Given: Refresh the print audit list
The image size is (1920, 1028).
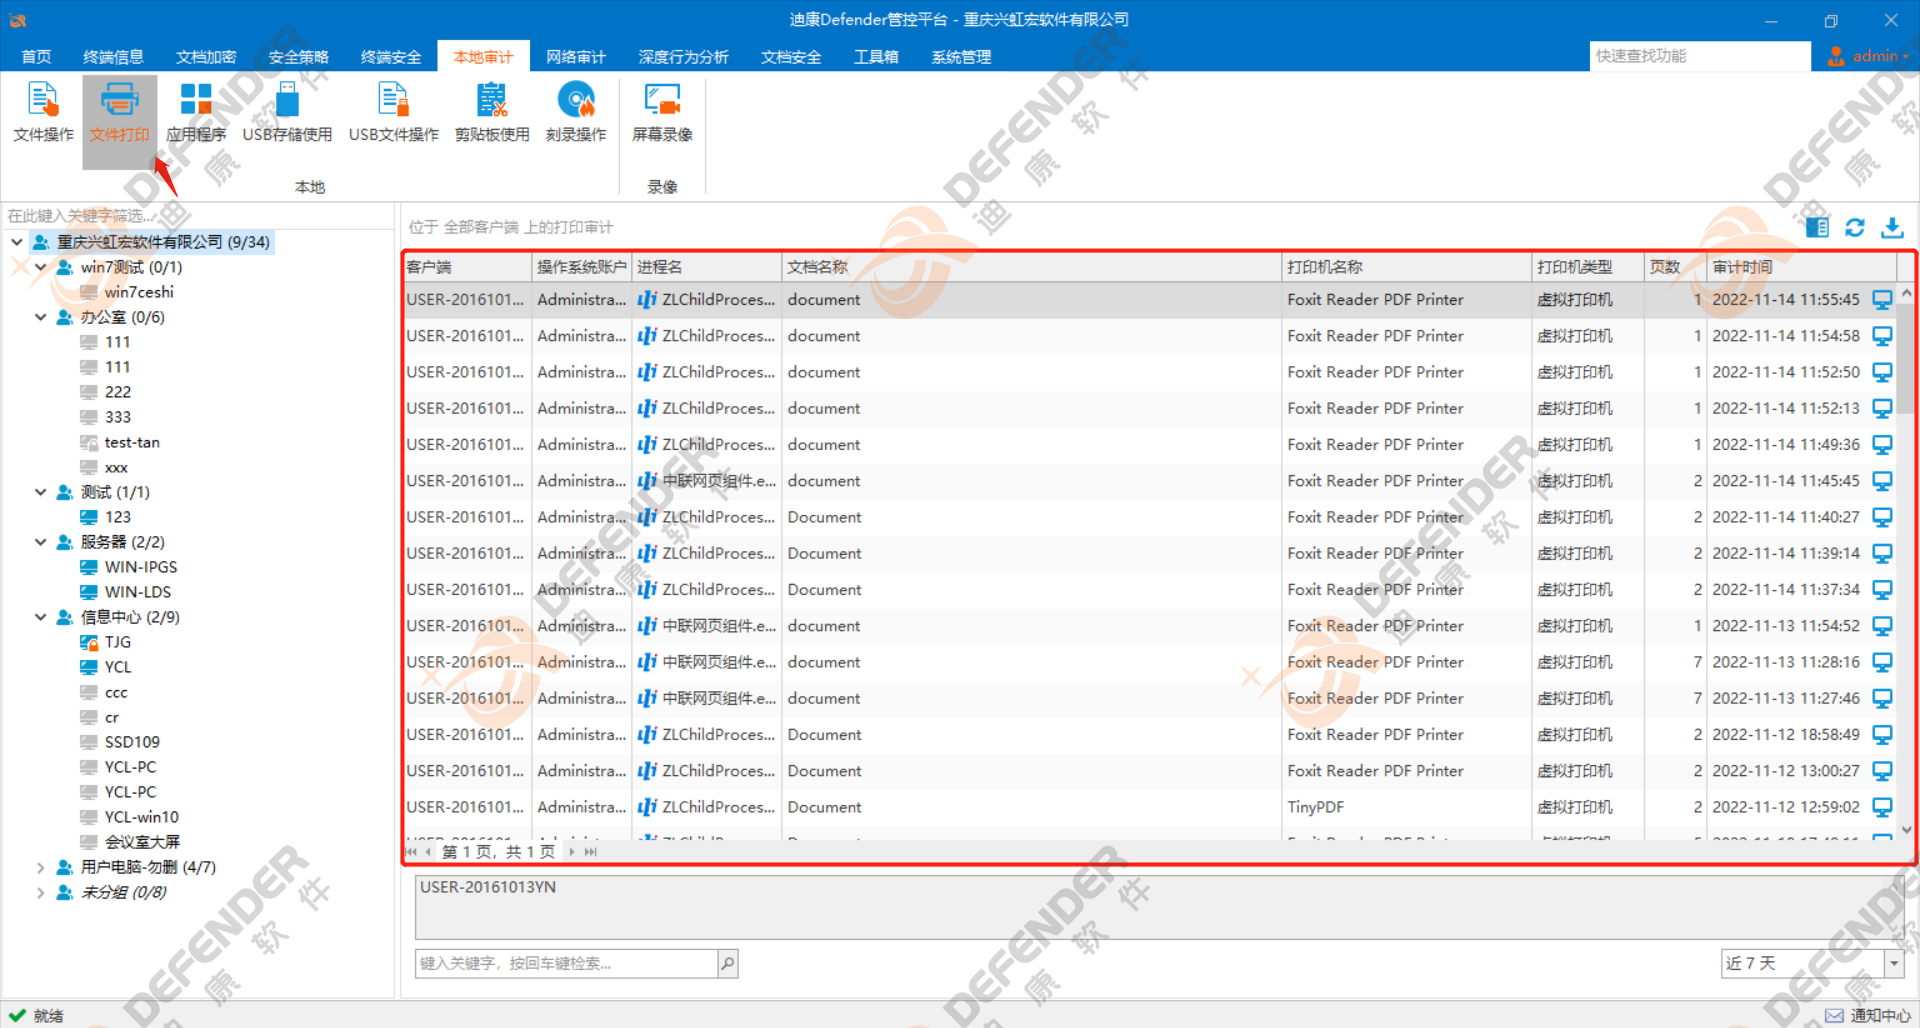Looking at the screenshot, I should pos(1855,227).
